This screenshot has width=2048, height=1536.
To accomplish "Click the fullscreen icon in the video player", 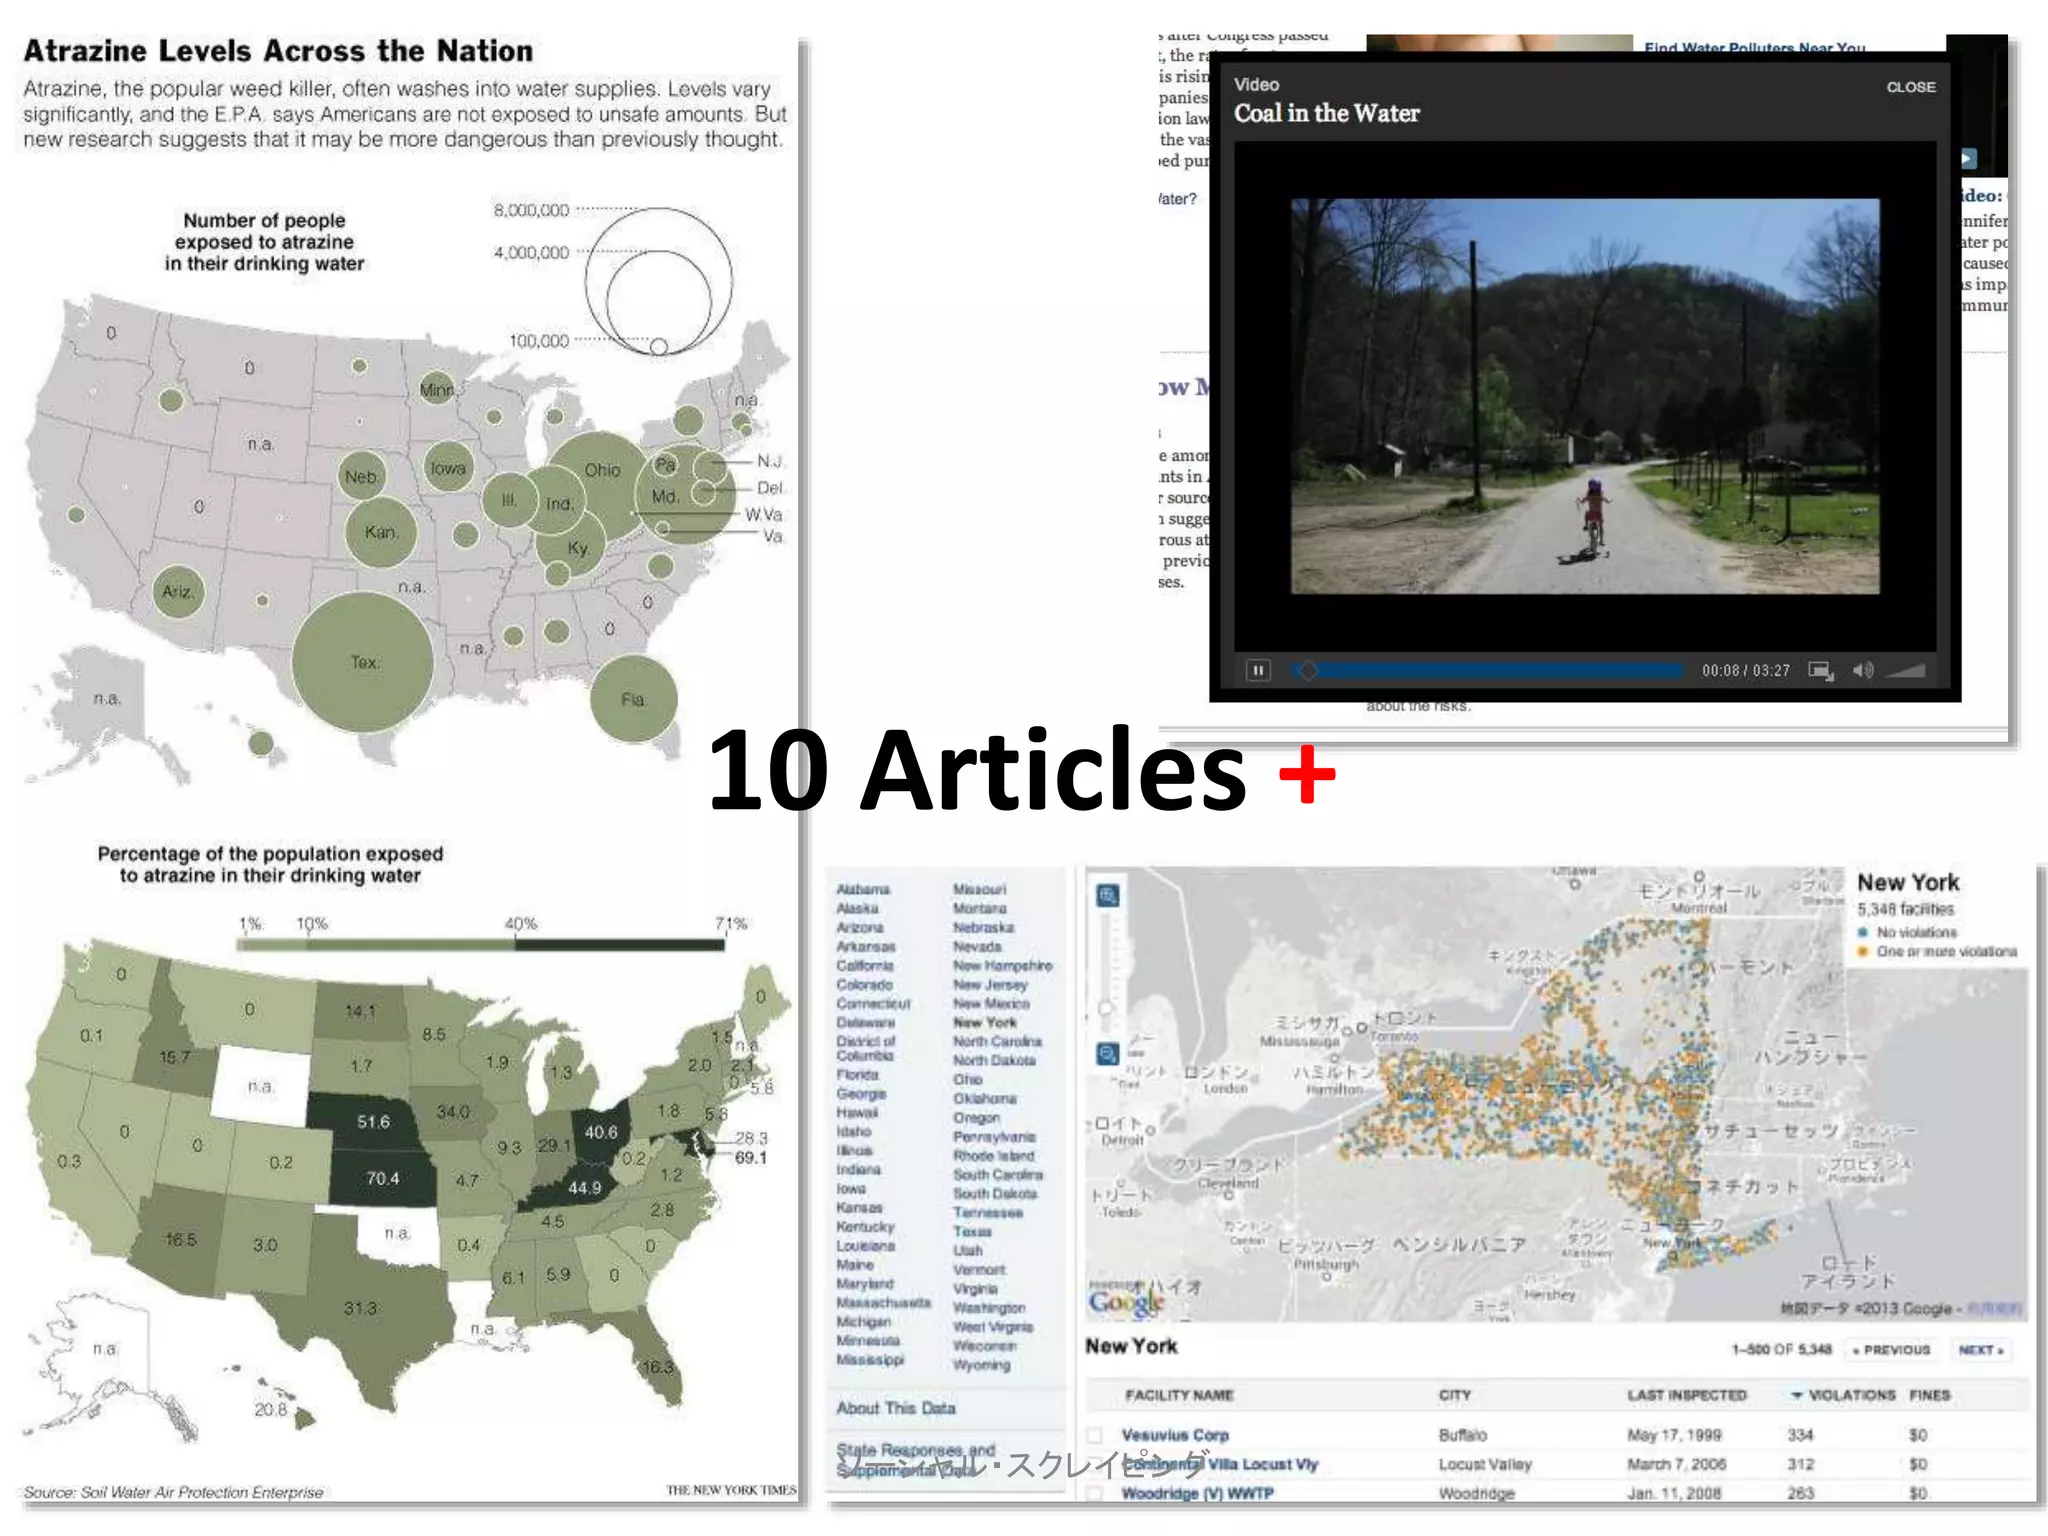I will coord(1820,671).
